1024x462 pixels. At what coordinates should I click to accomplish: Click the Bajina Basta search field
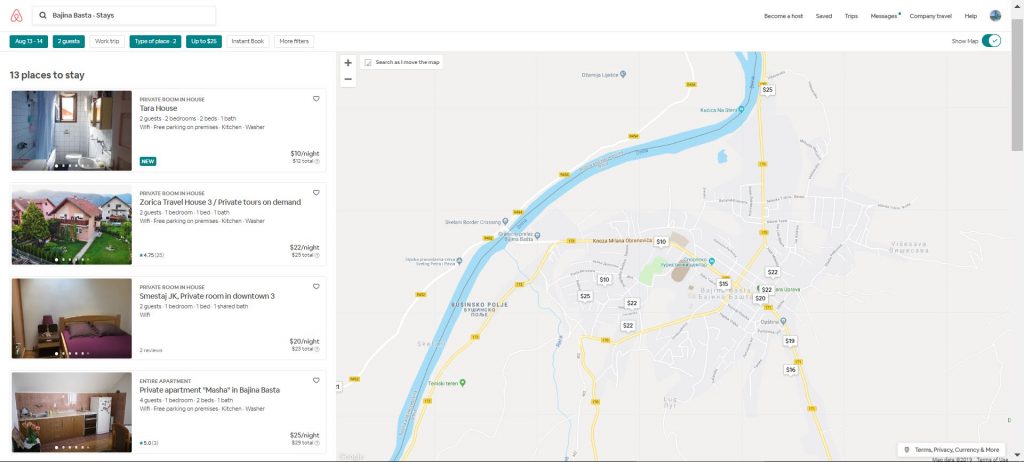pos(124,16)
